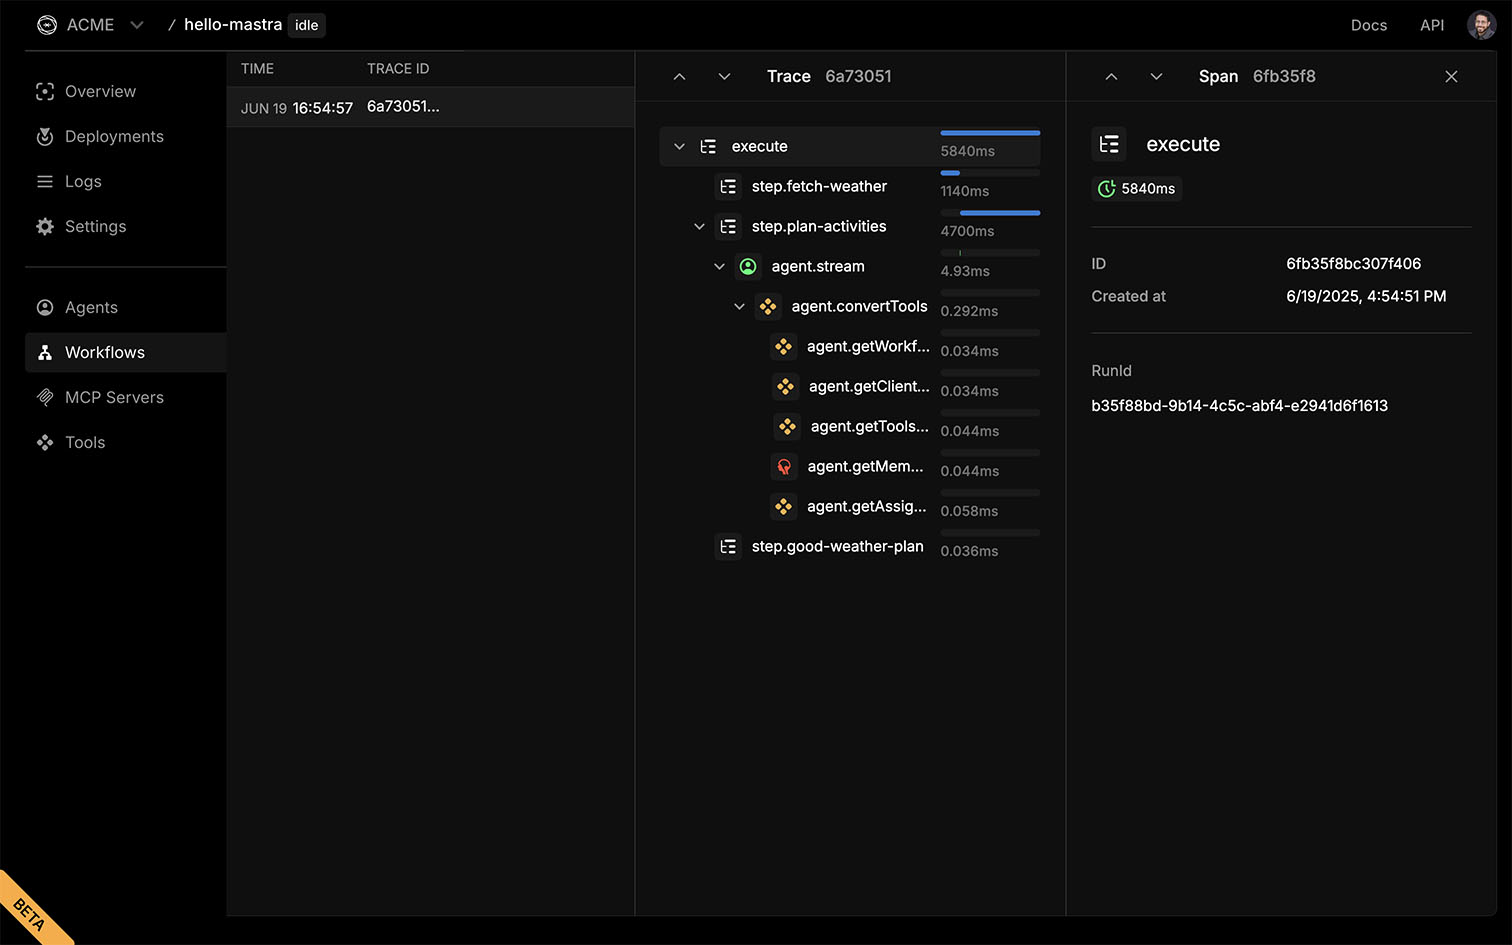The height and width of the screenshot is (945, 1512).
Task: Click the agent.stream agent icon
Action: pos(748,266)
